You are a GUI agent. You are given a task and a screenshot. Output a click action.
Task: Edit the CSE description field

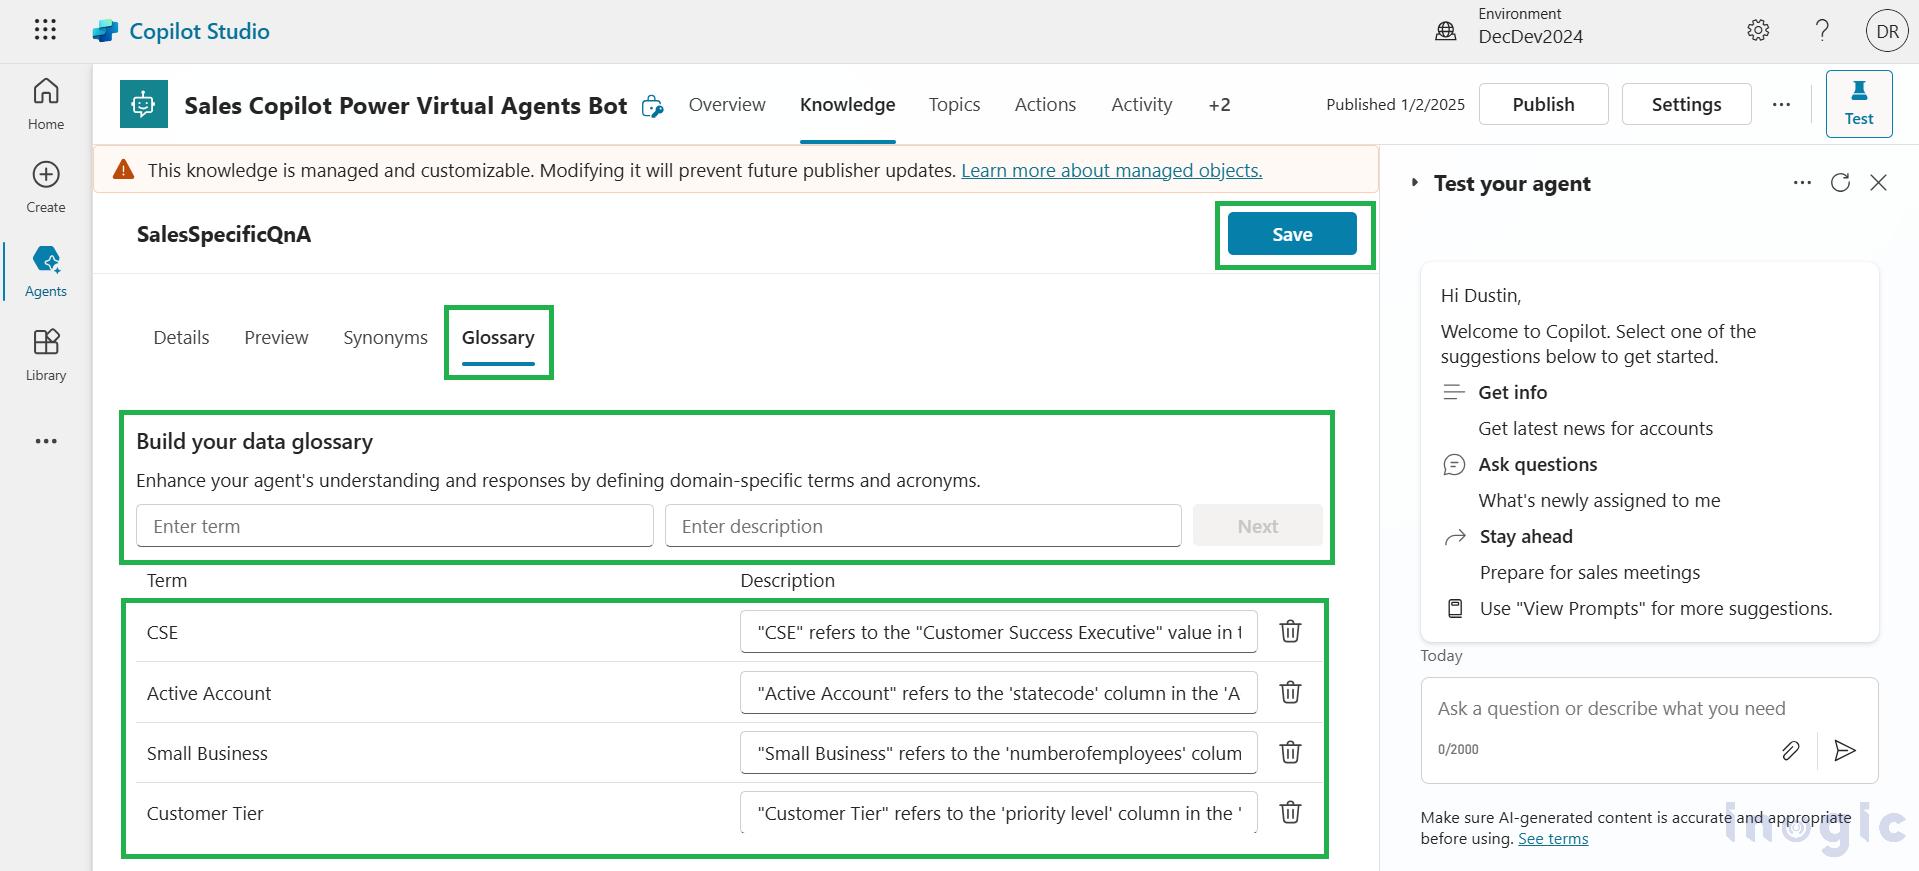[x=998, y=632]
